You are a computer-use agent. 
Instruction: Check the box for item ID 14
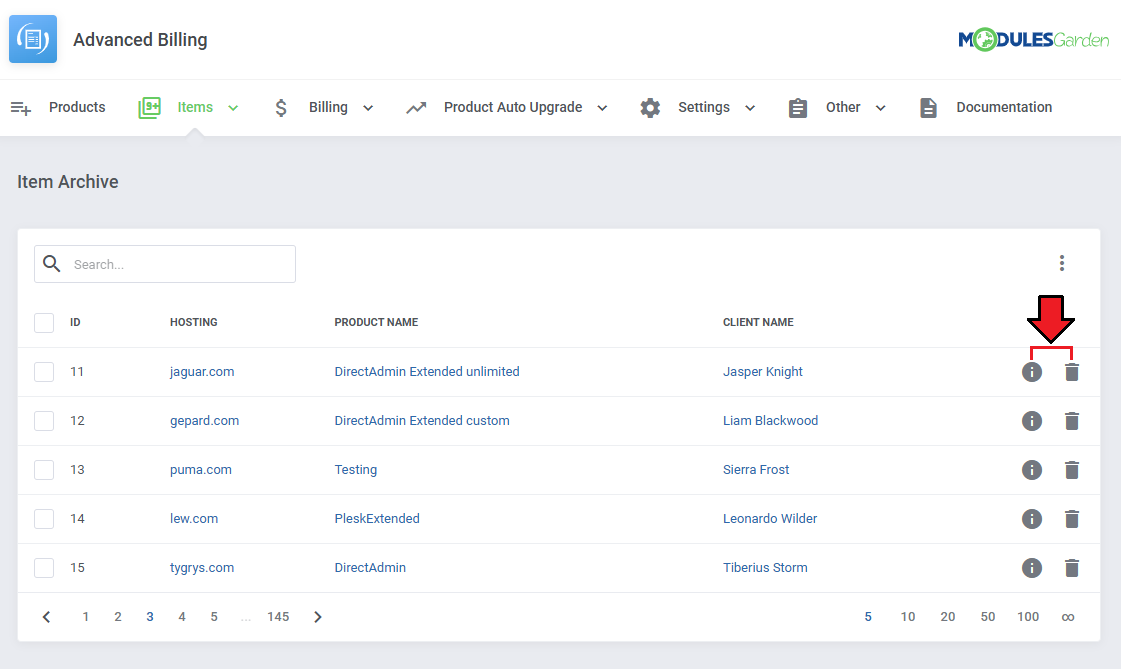point(44,519)
